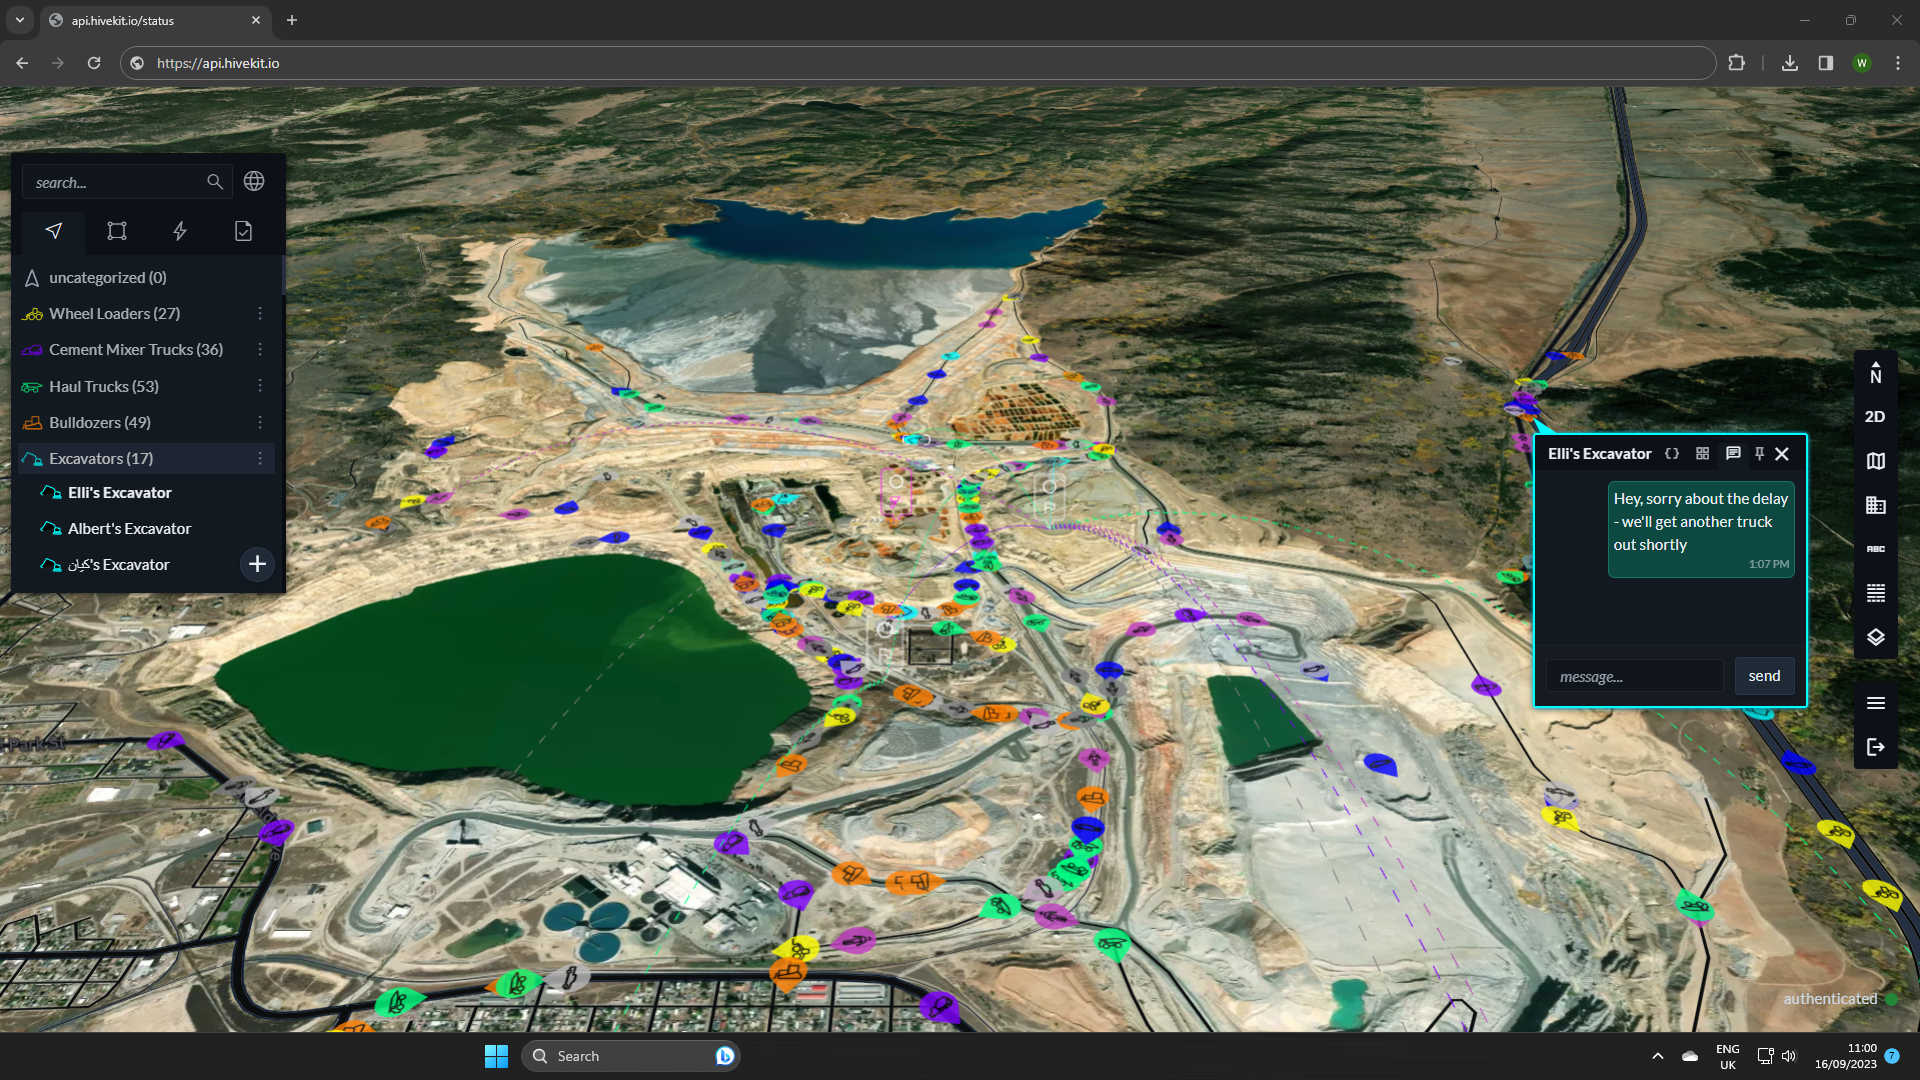Open the options menu for Wheel Loaders
Screen dimensions: 1920x1080
coord(260,314)
